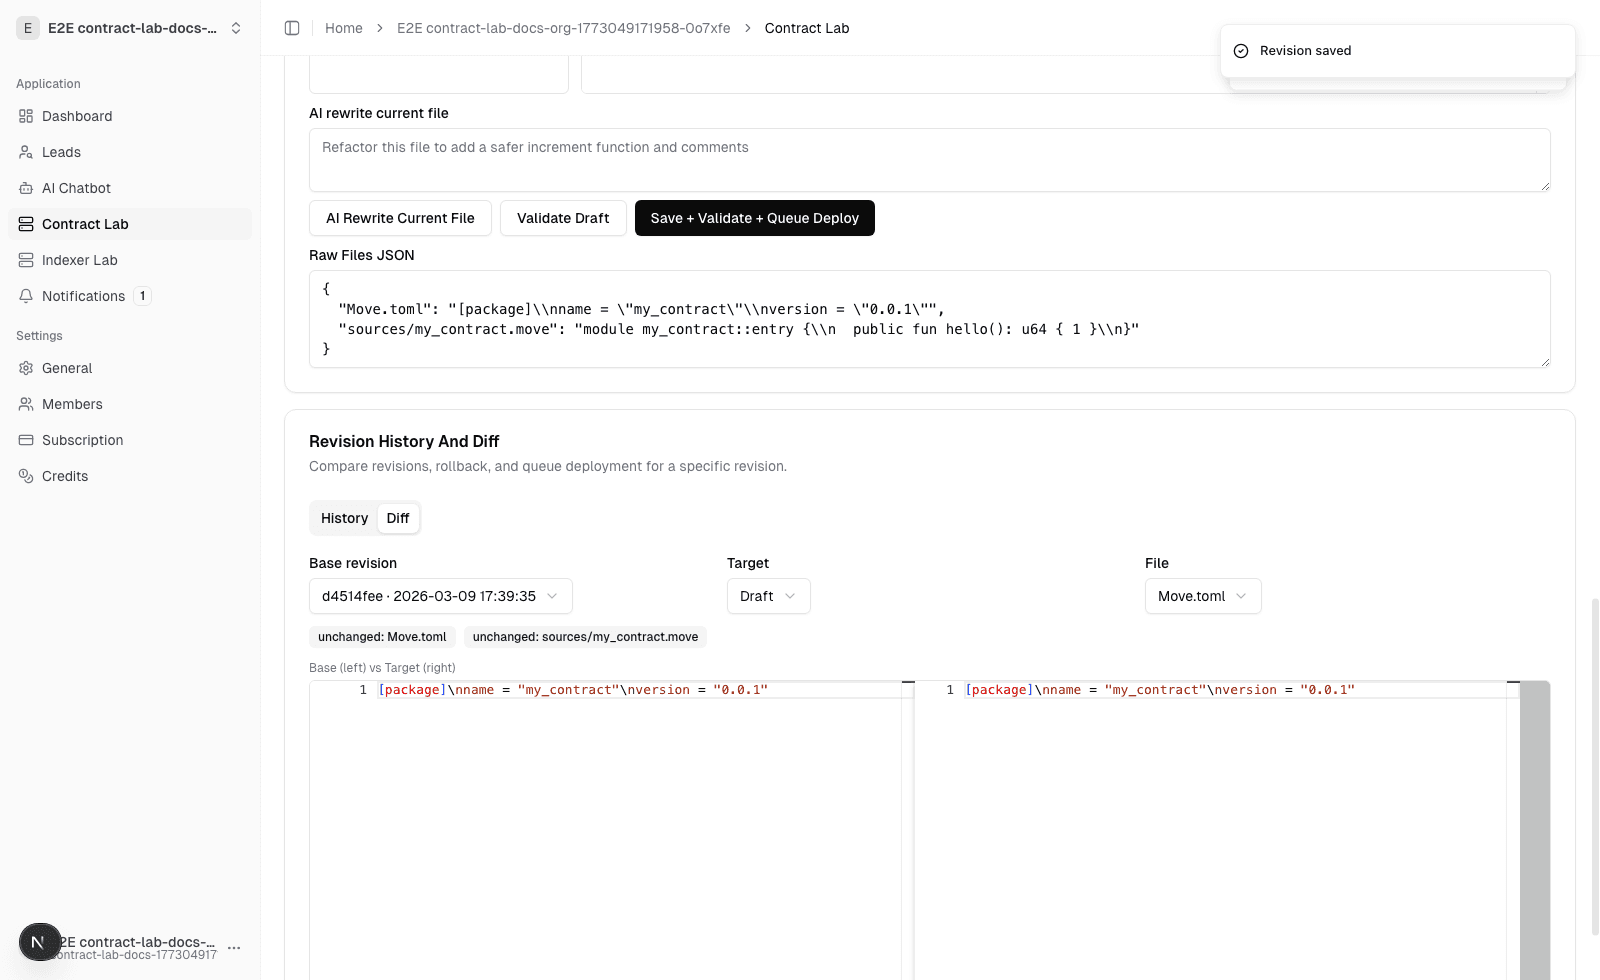Open AI Chatbot via its robot icon

[26, 188]
